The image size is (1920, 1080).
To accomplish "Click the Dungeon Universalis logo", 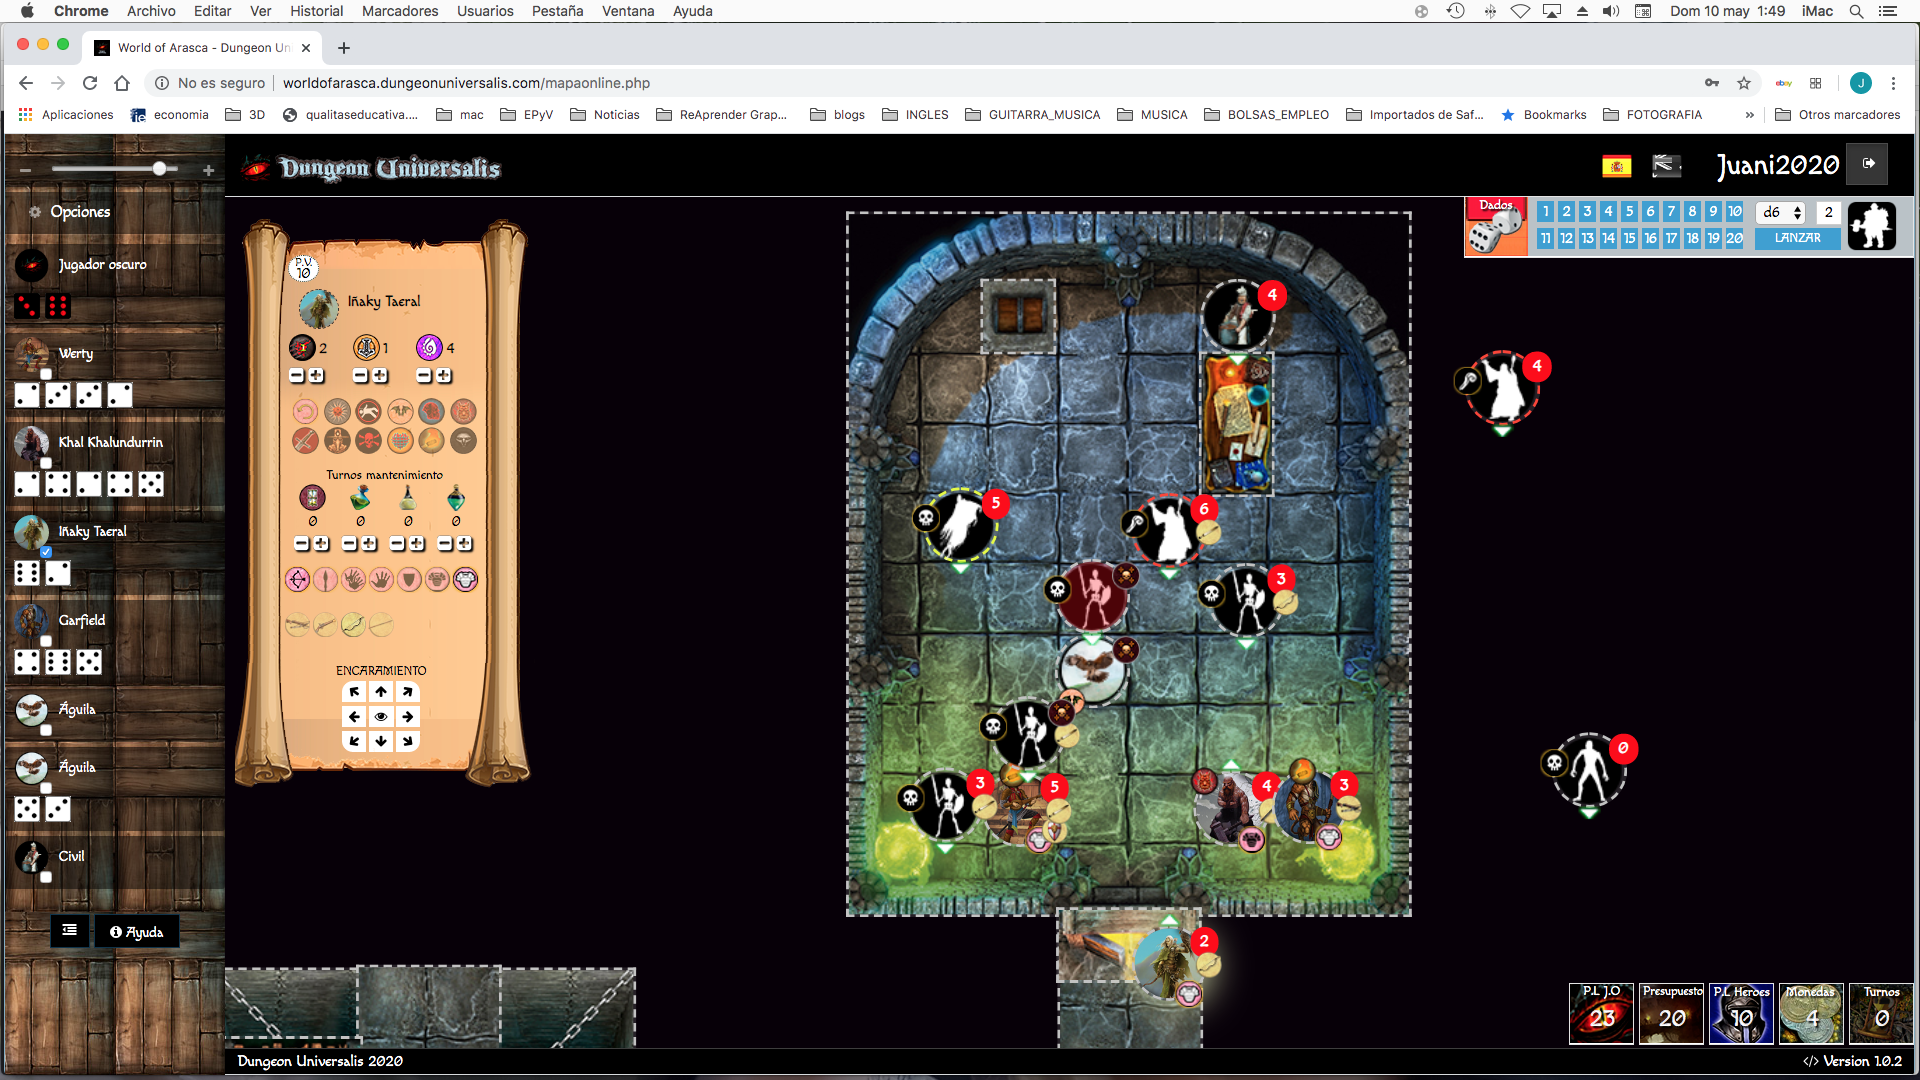I will 372,167.
